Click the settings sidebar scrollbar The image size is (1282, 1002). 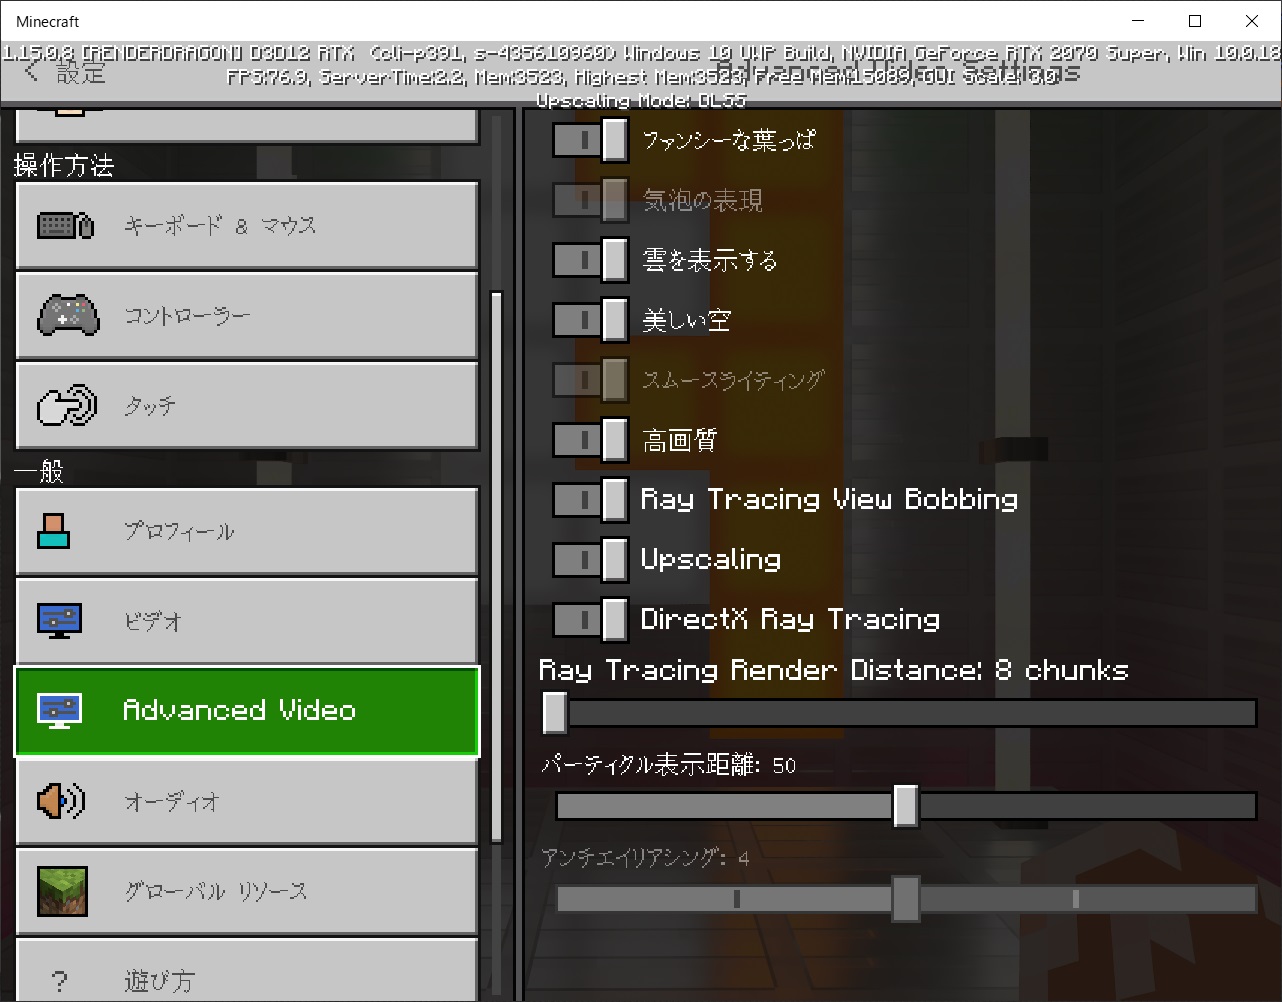(496, 566)
